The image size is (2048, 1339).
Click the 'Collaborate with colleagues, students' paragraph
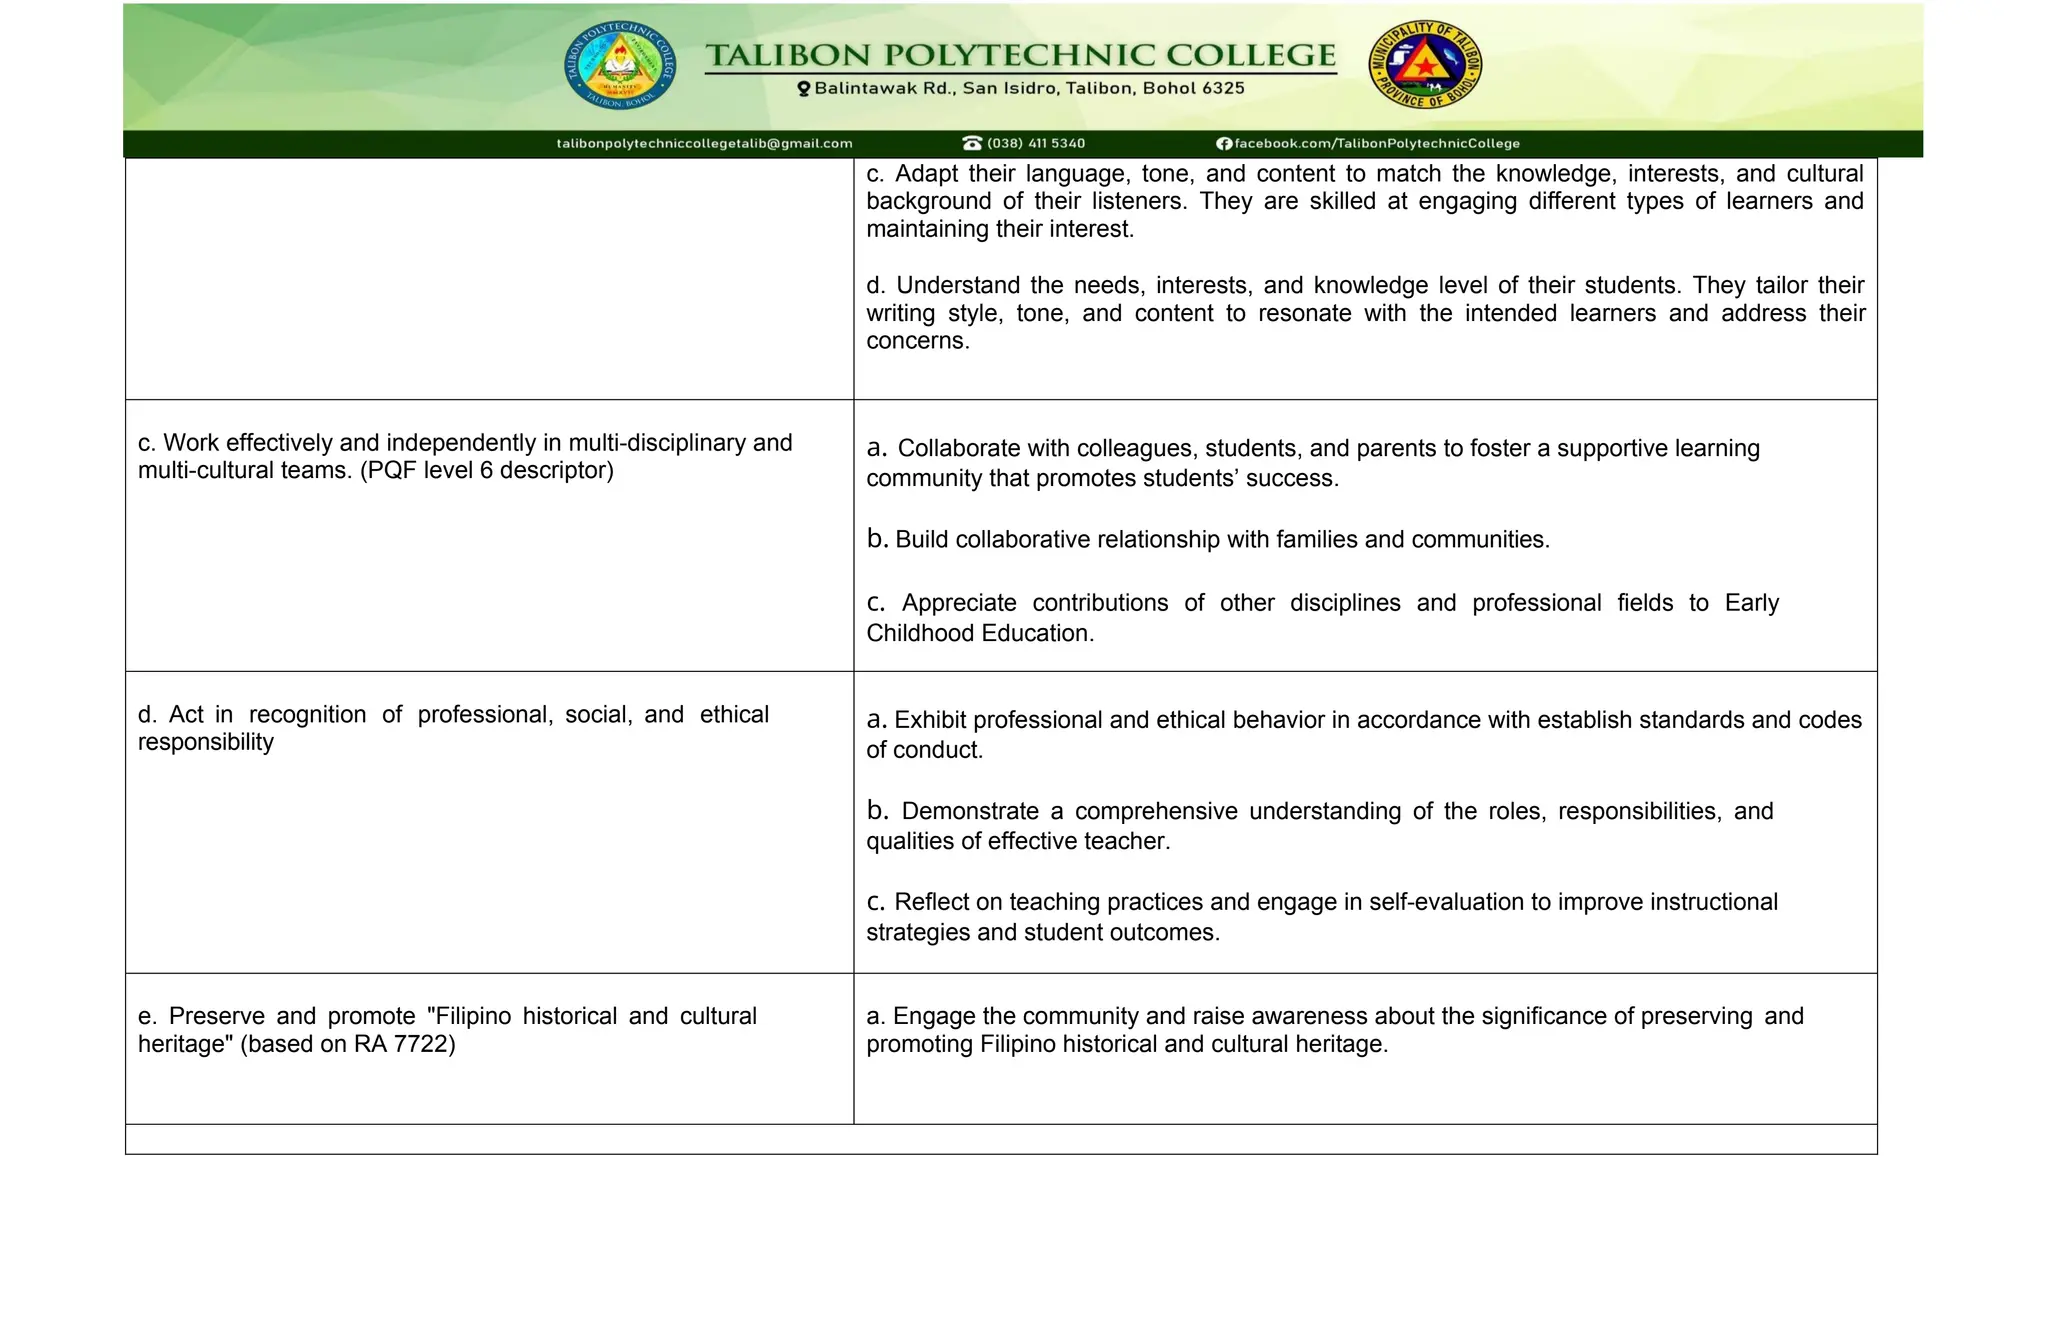click(1312, 463)
